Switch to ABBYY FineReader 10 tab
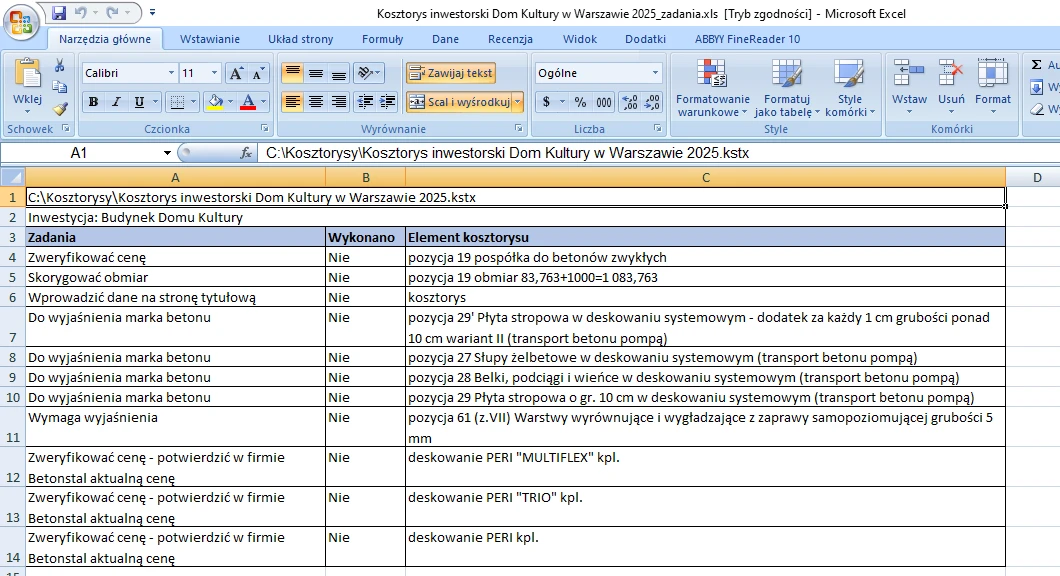This screenshot has height=576, width=1060. [x=747, y=39]
